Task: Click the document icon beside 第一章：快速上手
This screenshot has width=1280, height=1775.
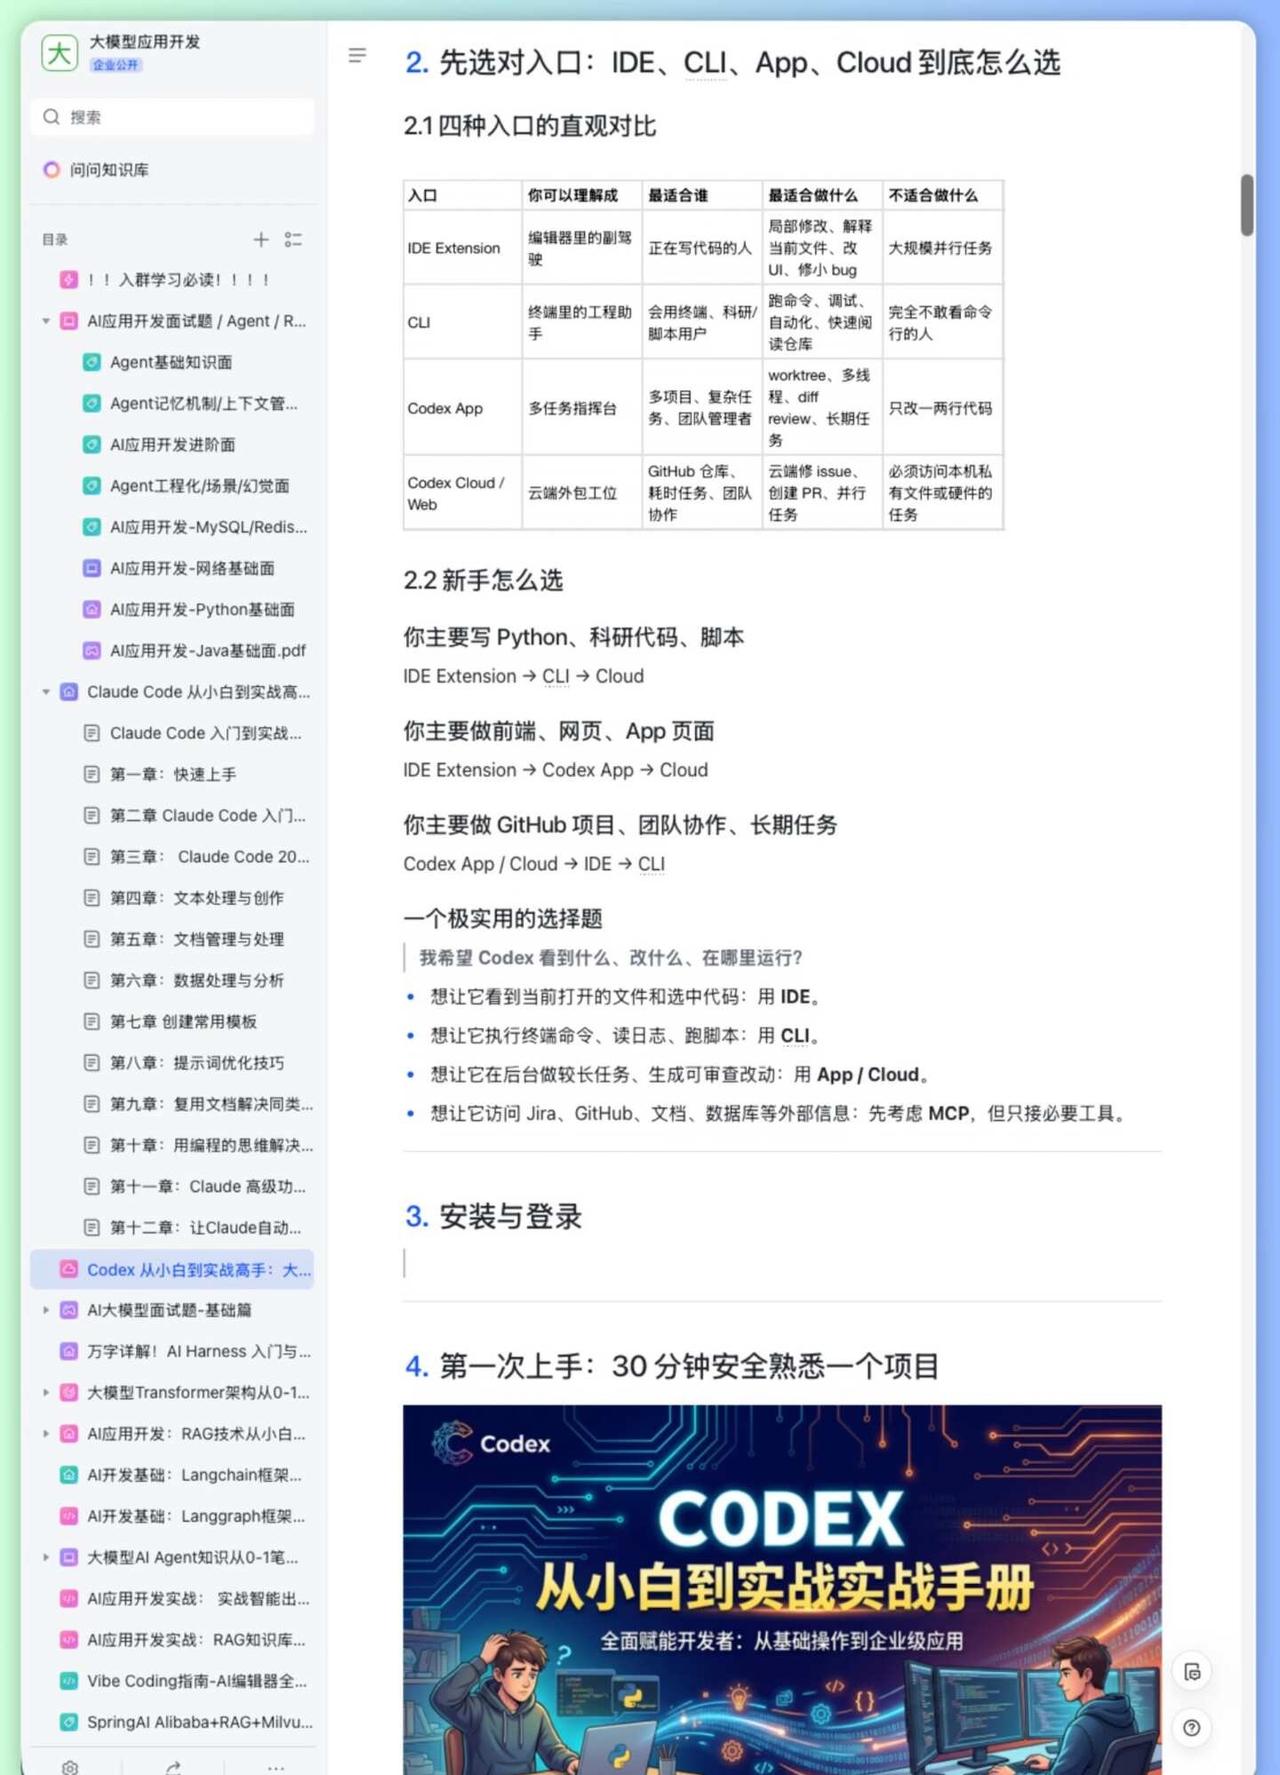Action: pos(92,774)
